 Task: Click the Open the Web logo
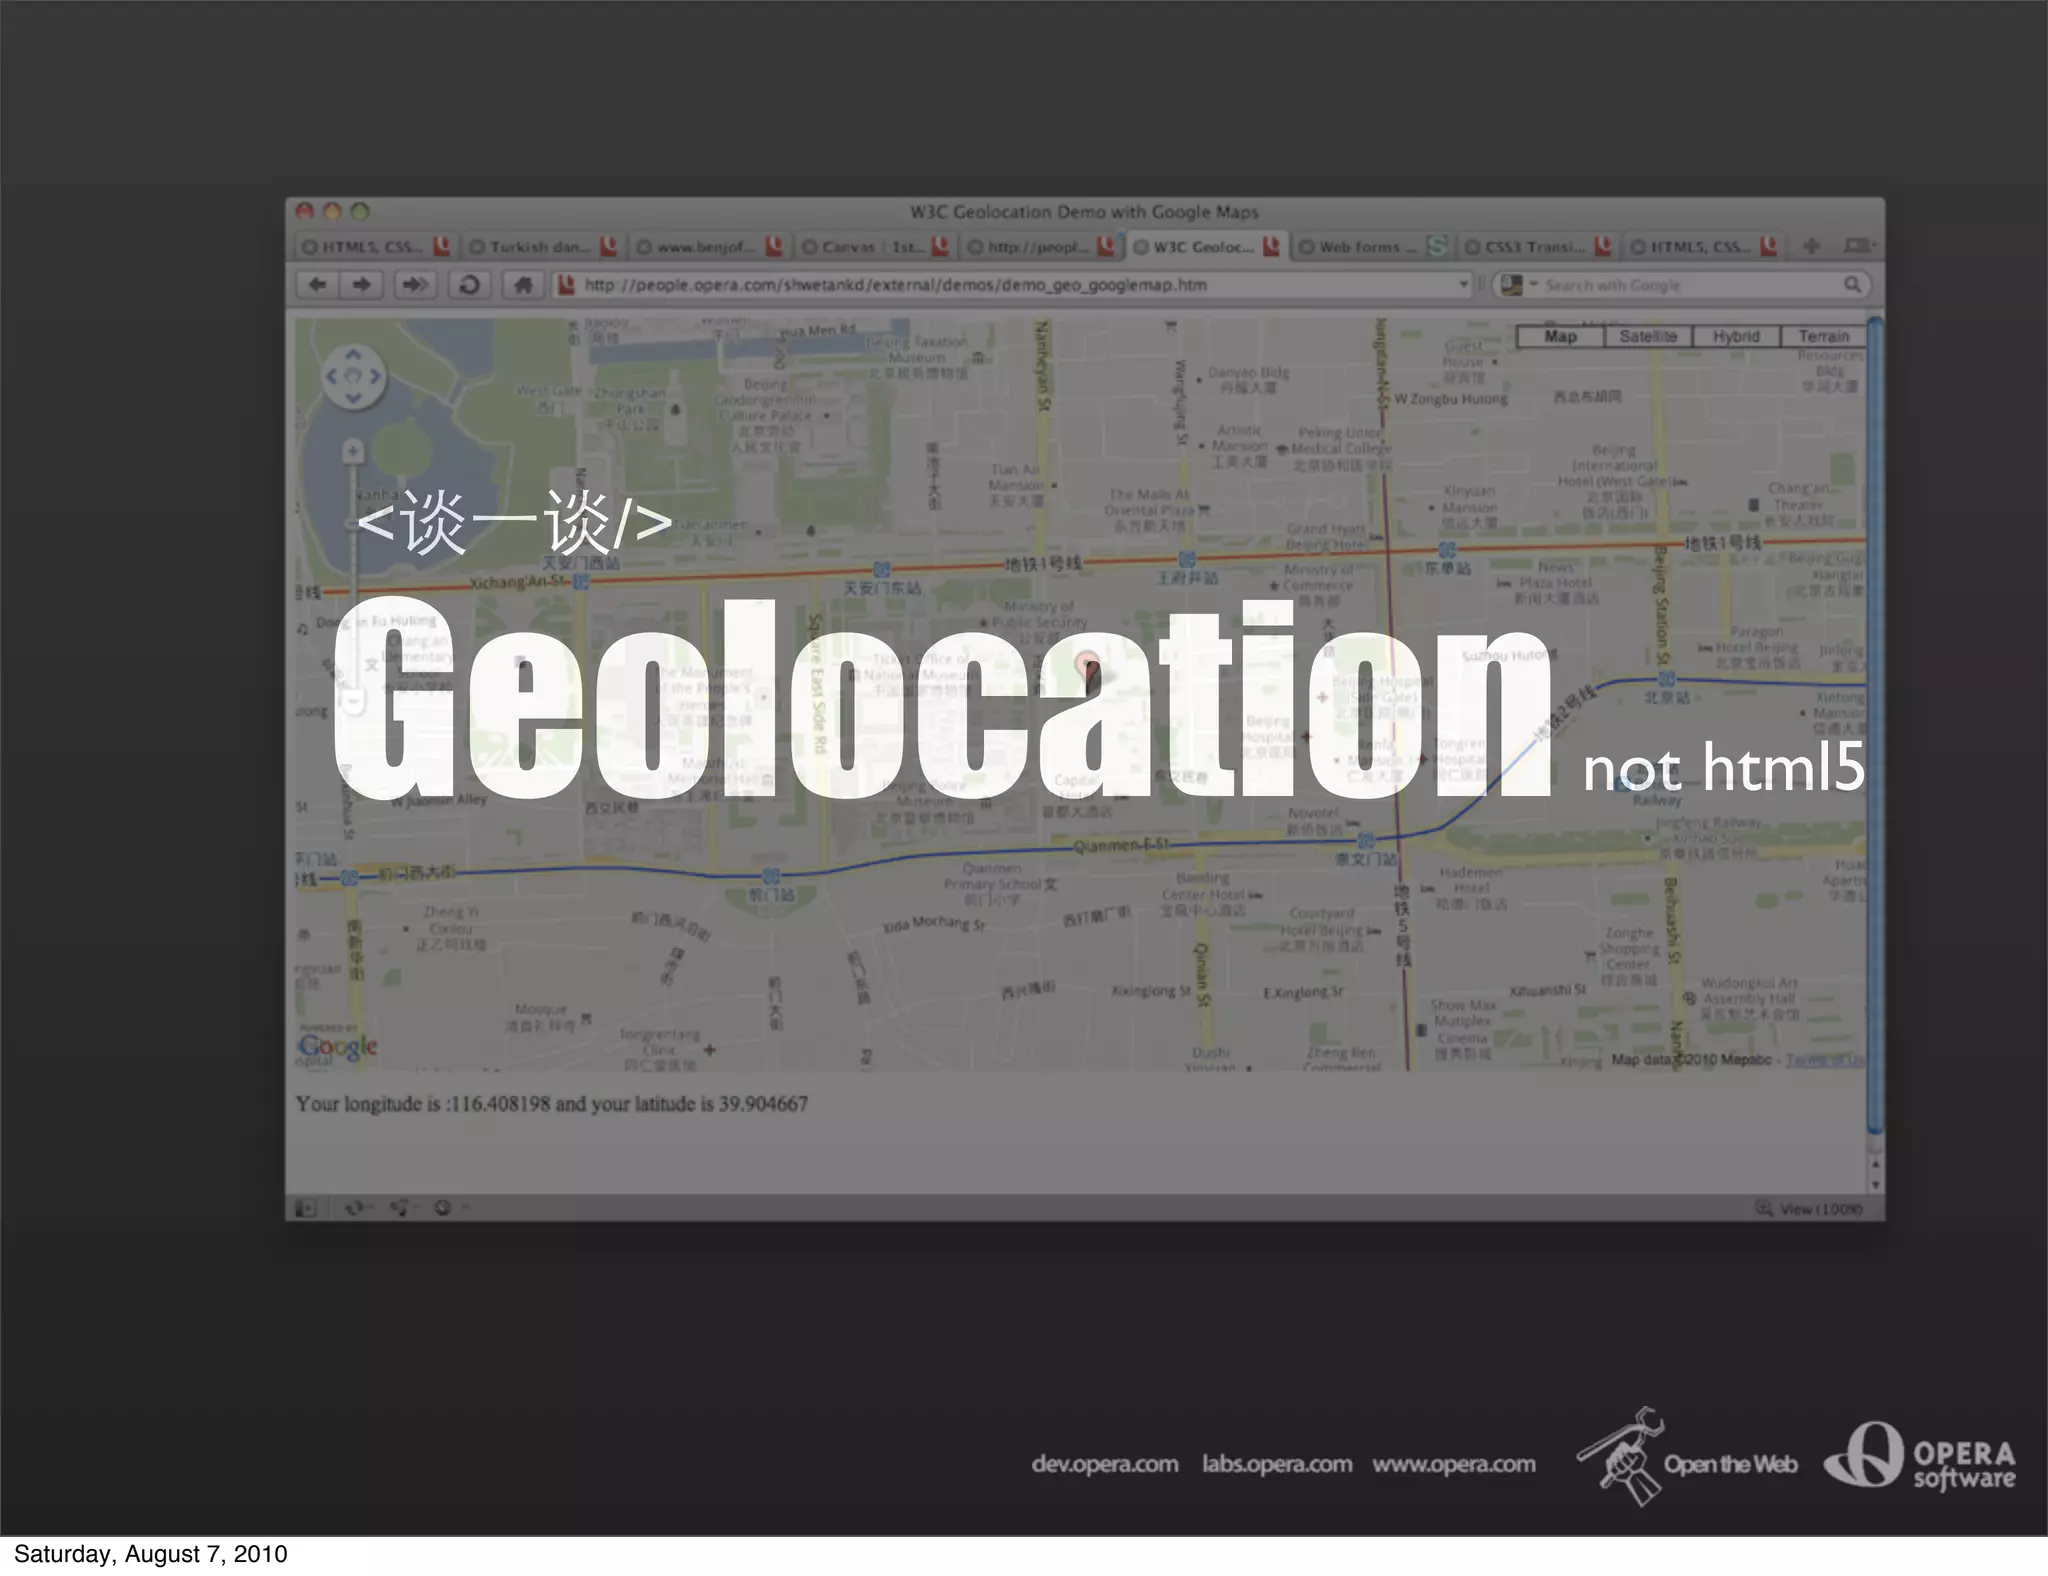1687,1457
